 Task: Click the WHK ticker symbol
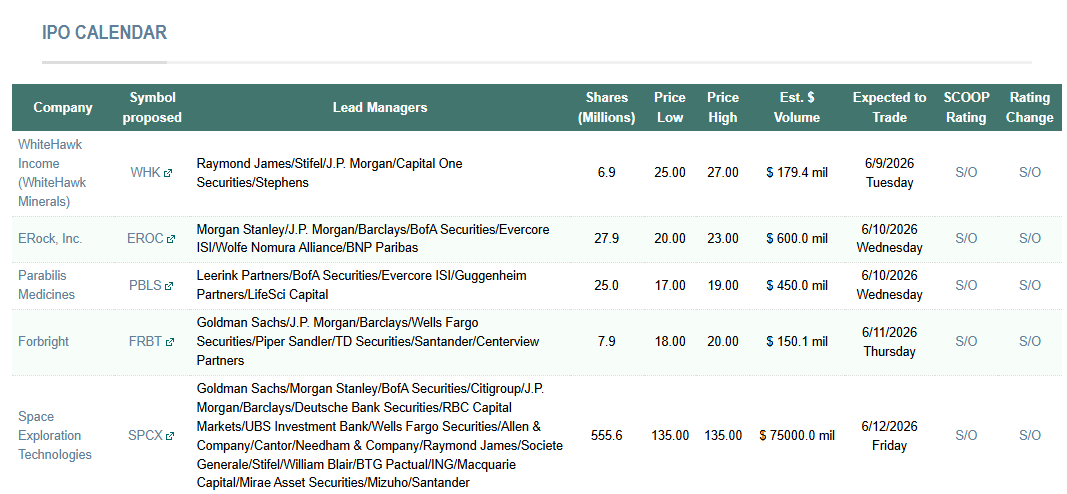click(146, 173)
